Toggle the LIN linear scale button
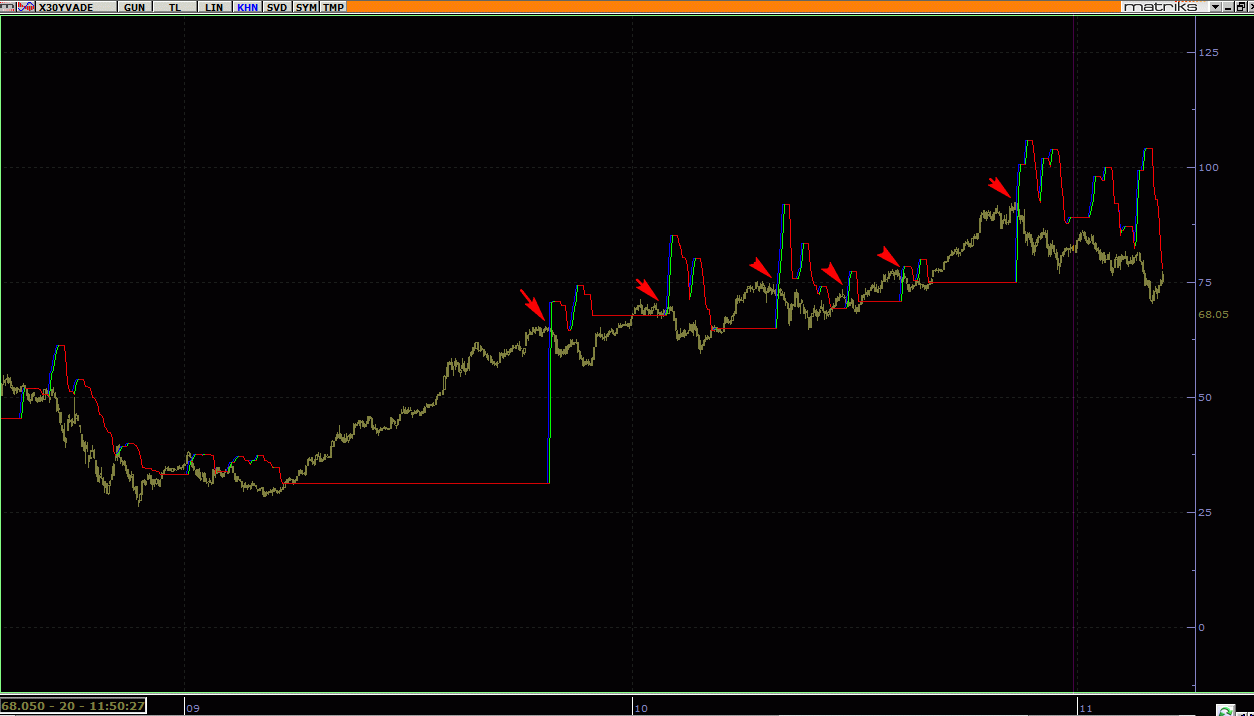The width and height of the screenshot is (1254, 716). point(214,7)
